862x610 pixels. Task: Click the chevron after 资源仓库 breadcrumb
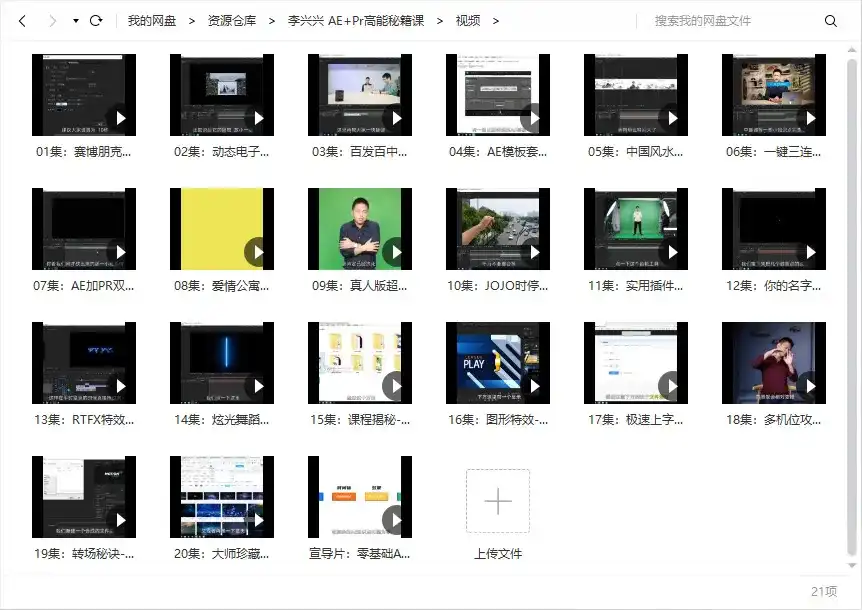(x=270, y=20)
